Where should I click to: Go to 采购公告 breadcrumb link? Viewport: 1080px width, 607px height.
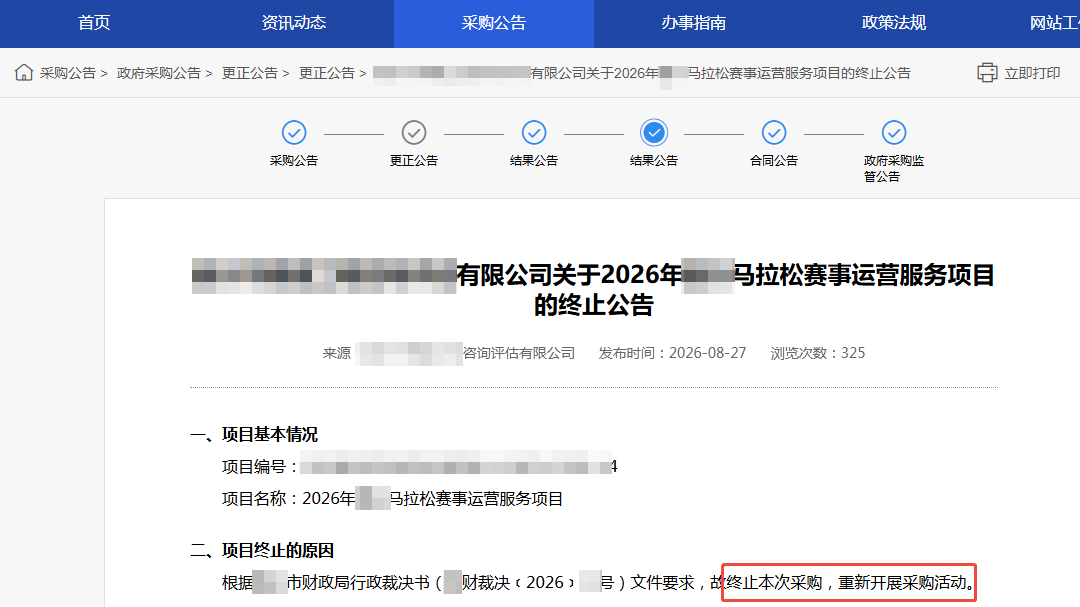pyautogui.click(x=68, y=73)
